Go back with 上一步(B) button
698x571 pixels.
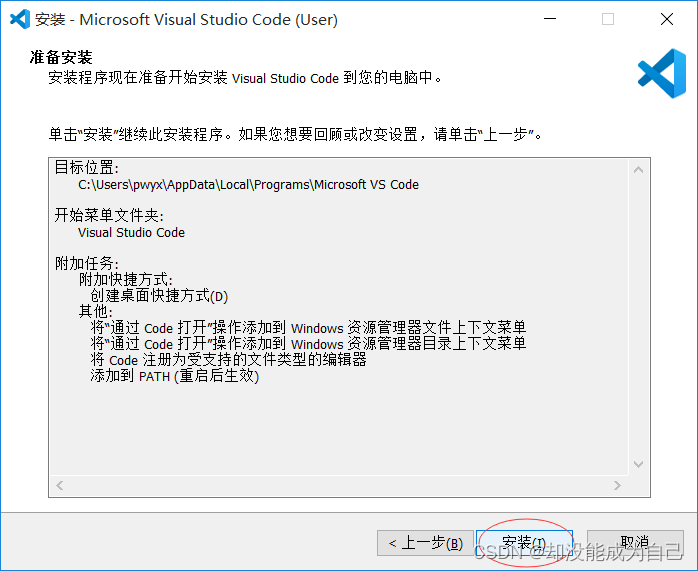[425, 543]
